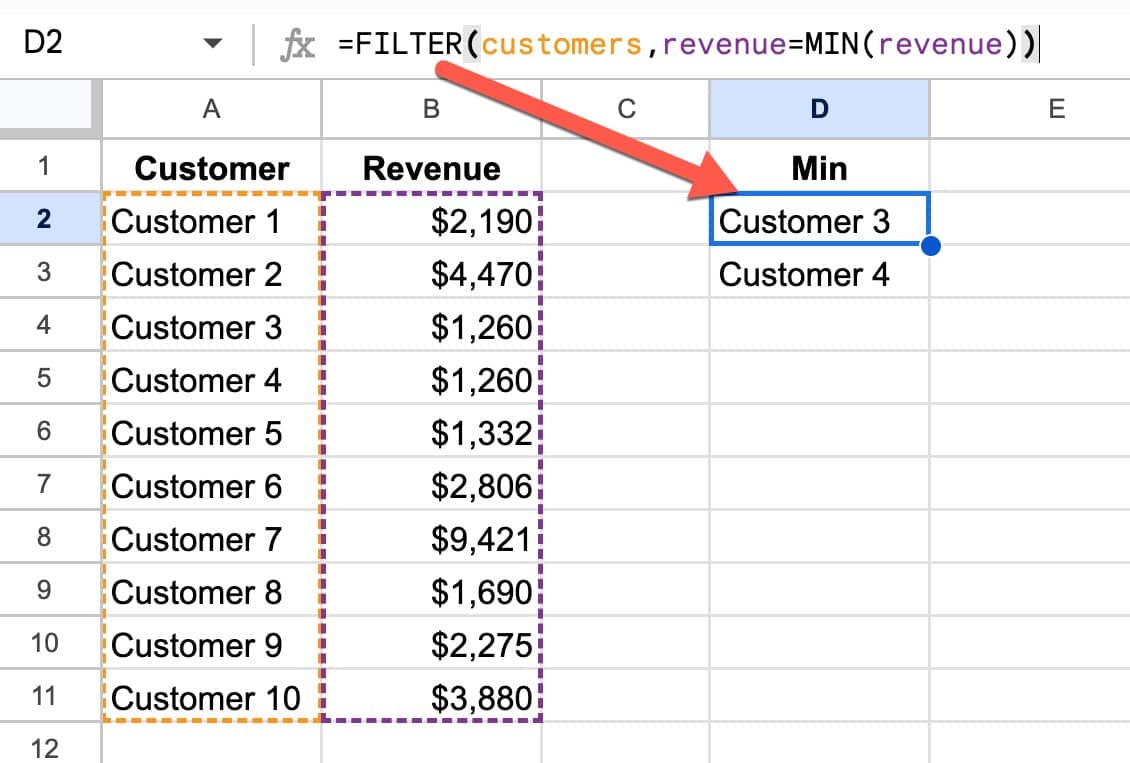The height and width of the screenshot is (763, 1130).
Task: Click the fx function icon
Action: [x=298, y=44]
